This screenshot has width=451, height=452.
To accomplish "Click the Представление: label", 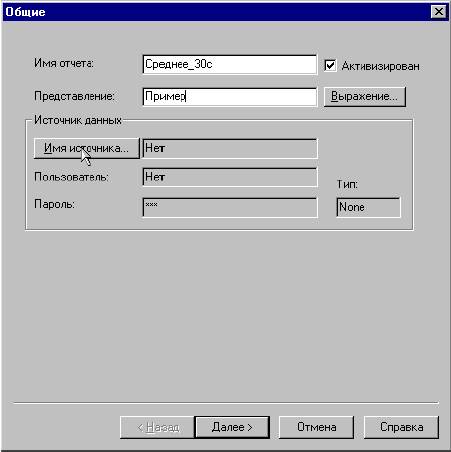I will pos(74,96).
